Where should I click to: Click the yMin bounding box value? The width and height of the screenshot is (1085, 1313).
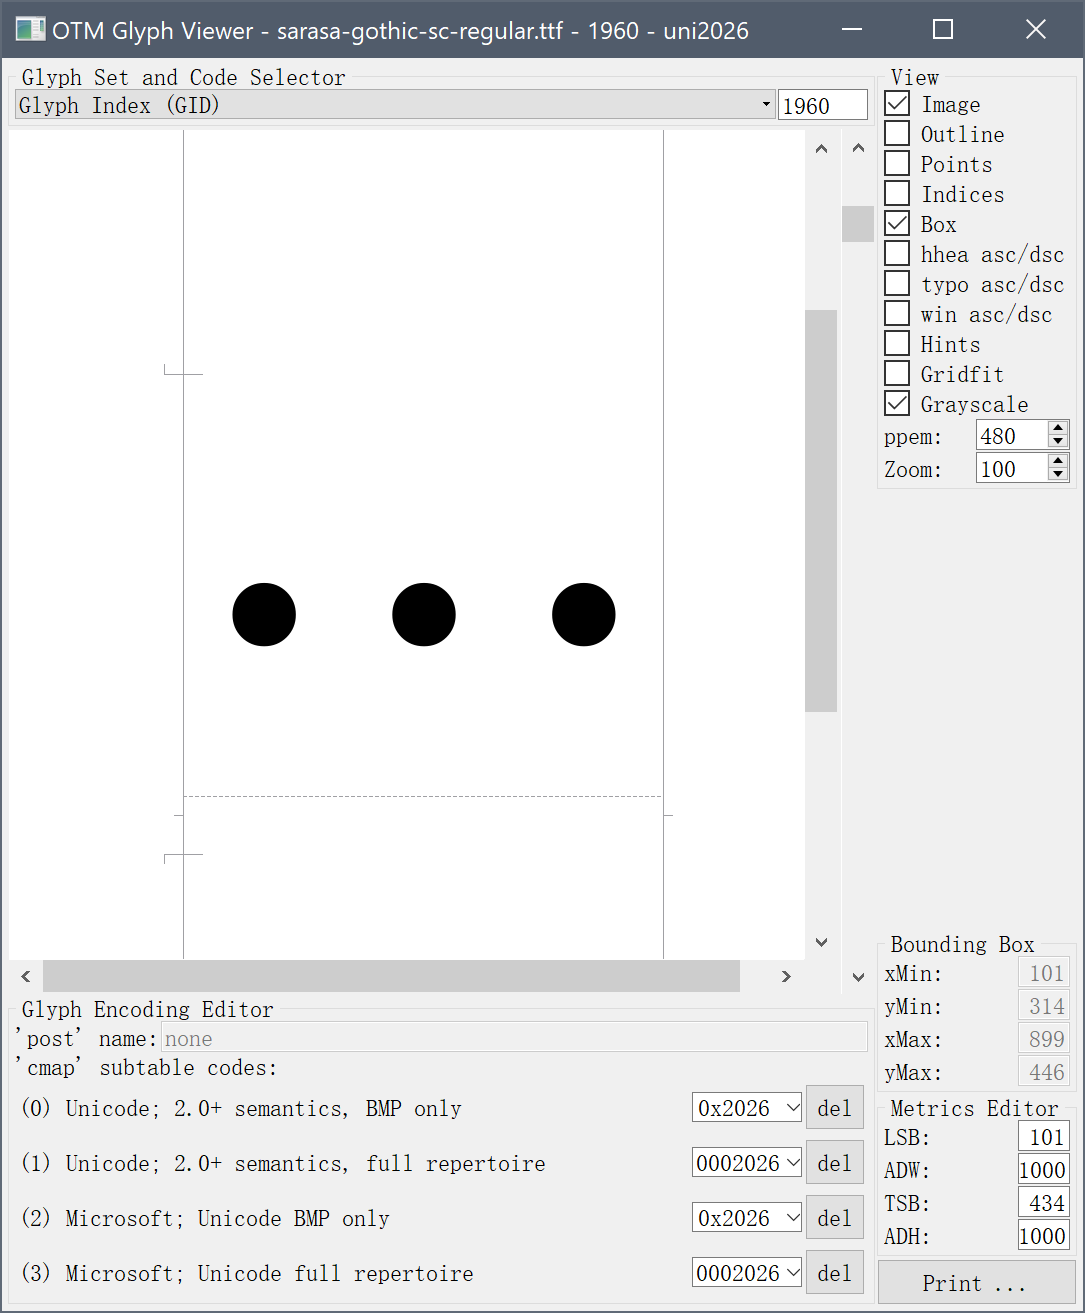tap(1044, 1006)
